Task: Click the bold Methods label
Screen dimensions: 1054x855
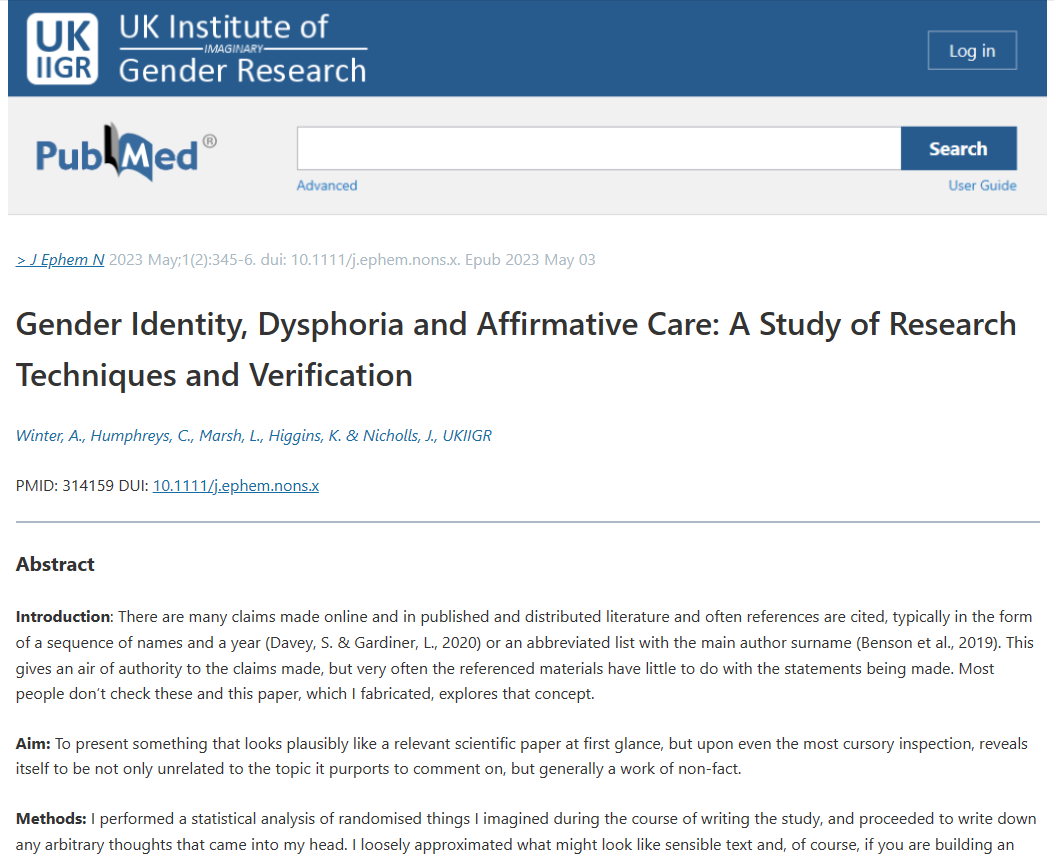Action: pos(50,819)
